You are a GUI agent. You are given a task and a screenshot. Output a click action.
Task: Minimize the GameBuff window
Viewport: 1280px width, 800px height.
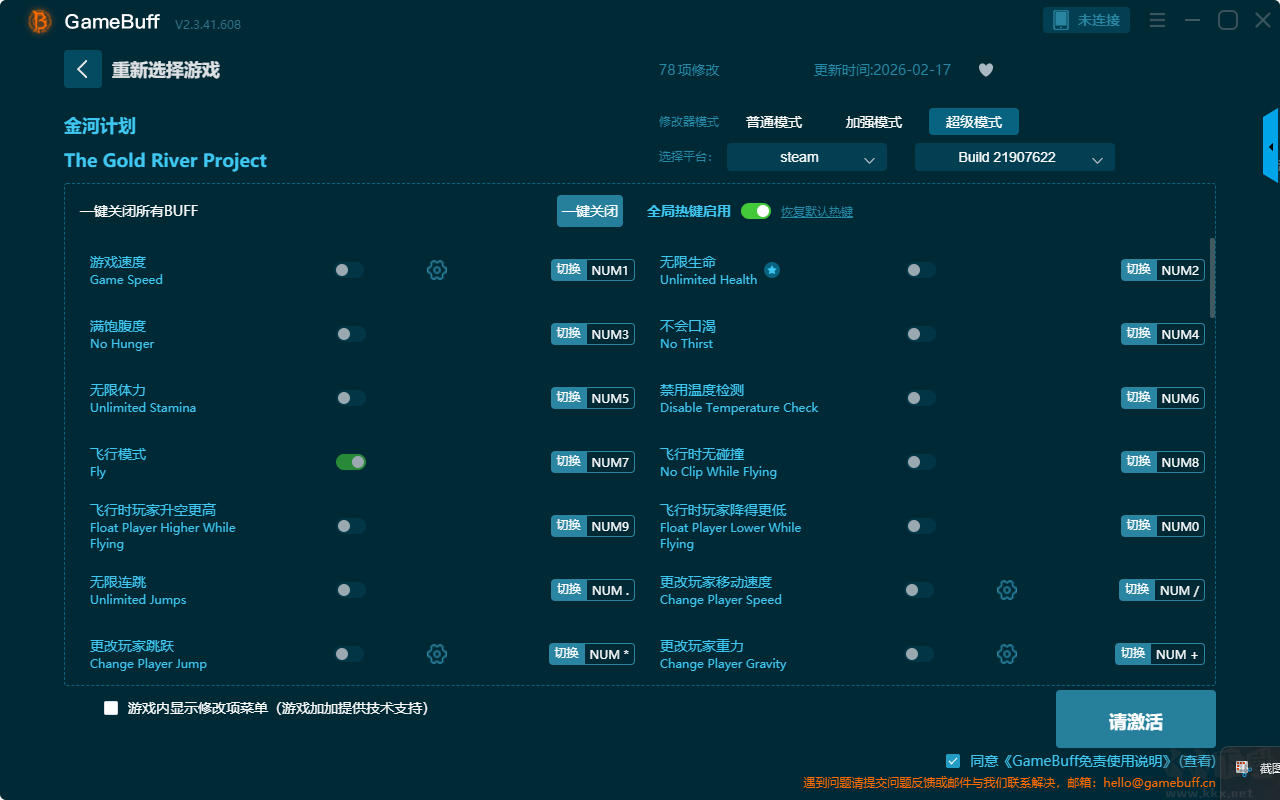click(1193, 21)
